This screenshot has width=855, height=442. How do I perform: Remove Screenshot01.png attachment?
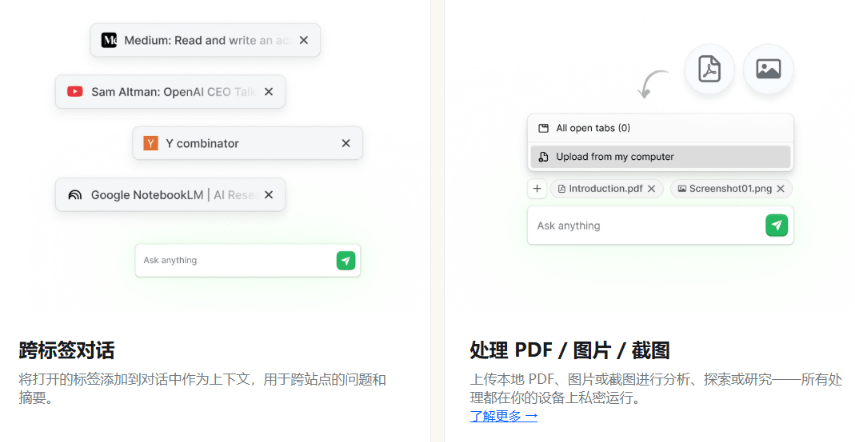coord(780,188)
